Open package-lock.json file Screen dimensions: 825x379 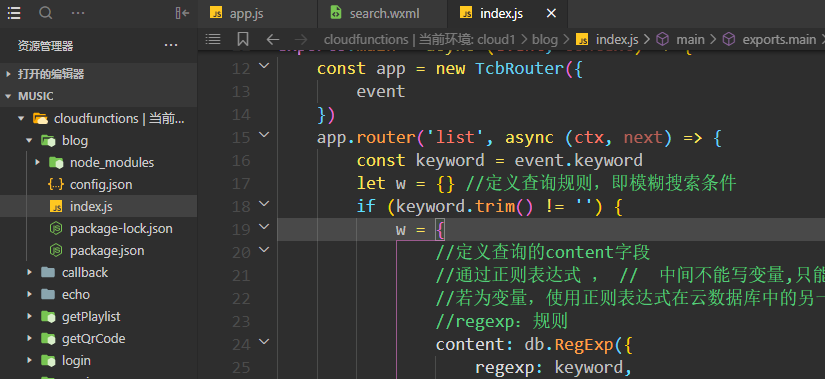(x=98, y=228)
